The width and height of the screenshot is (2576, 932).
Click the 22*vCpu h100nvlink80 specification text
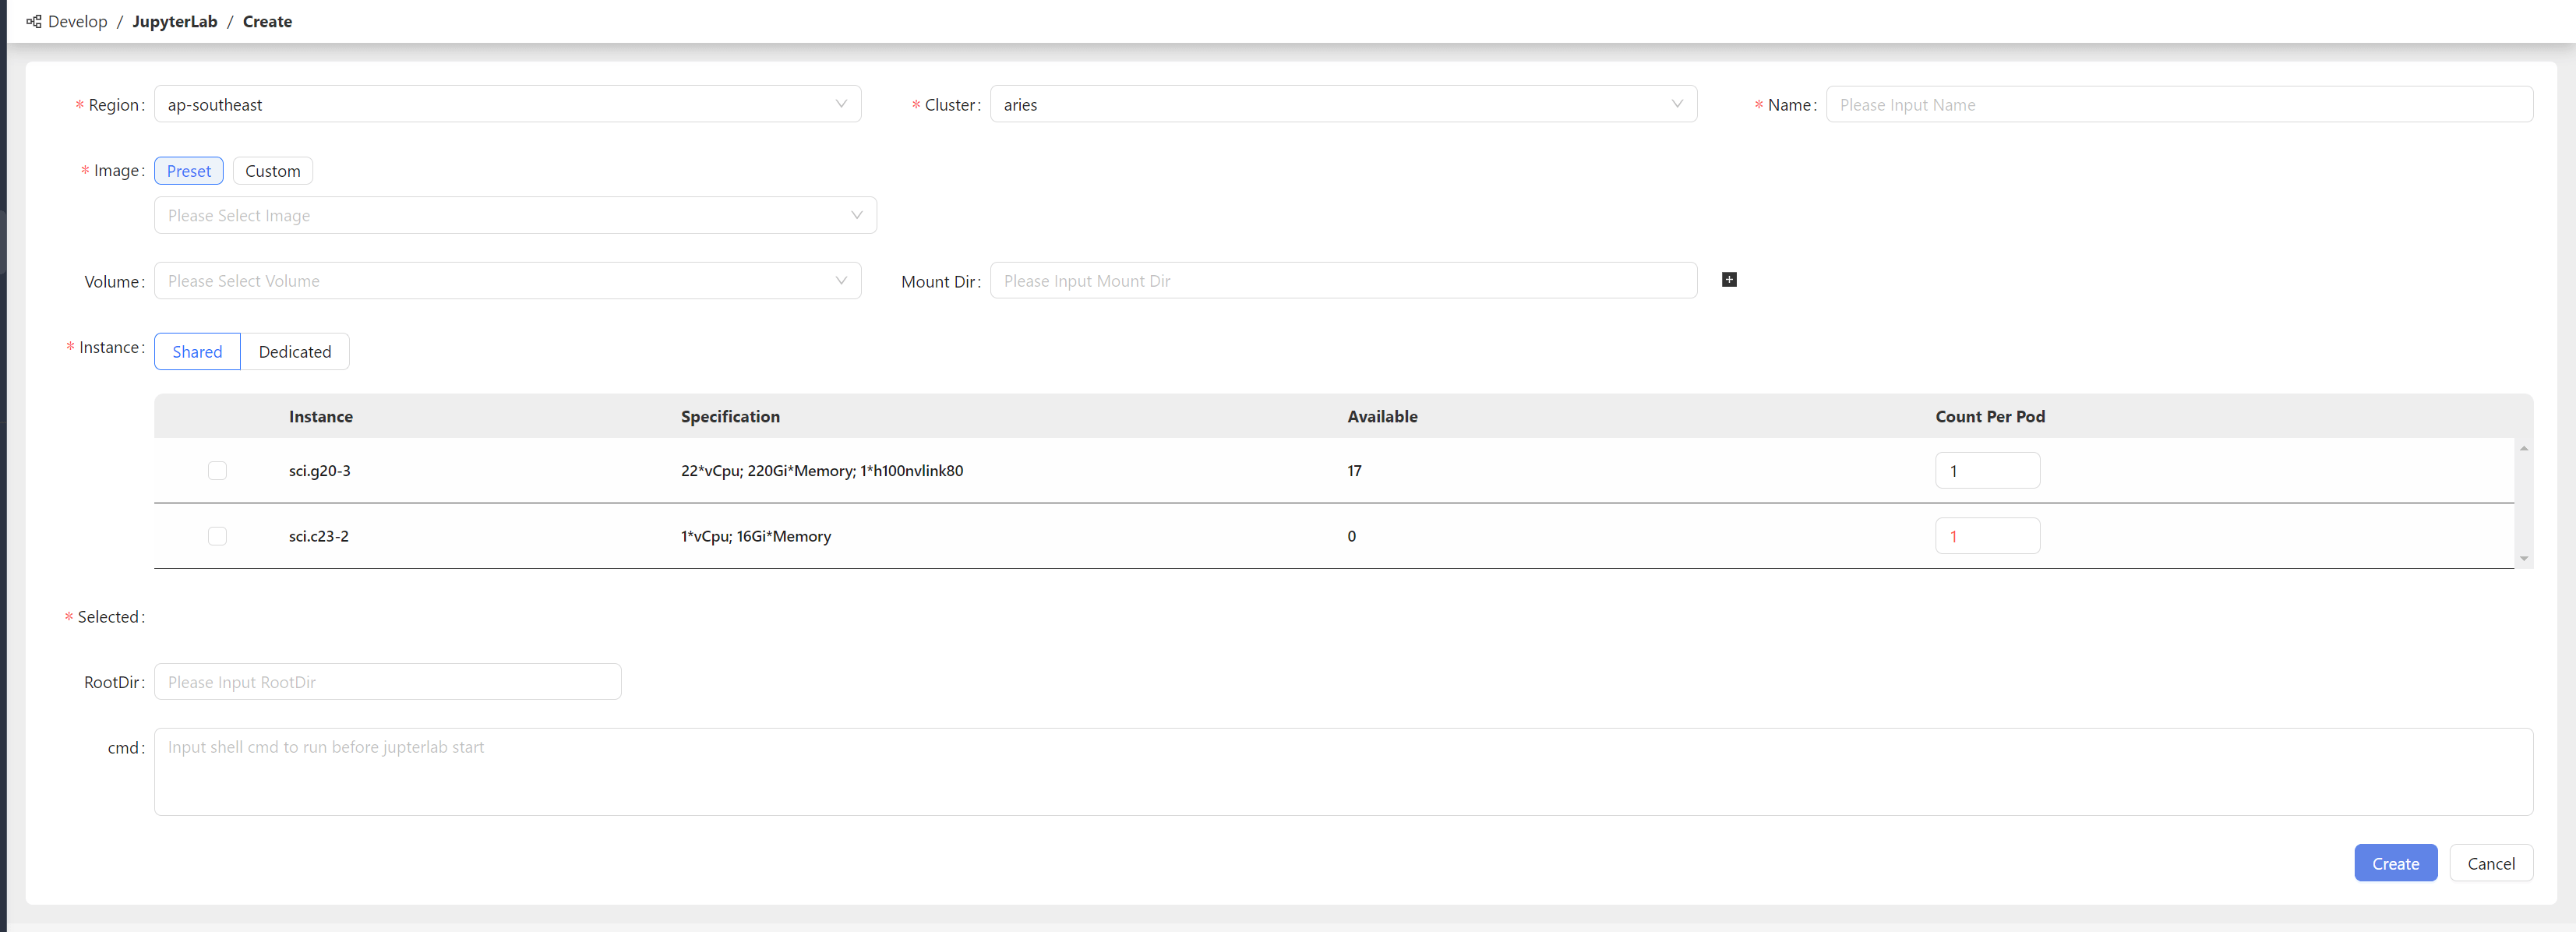pos(822,470)
